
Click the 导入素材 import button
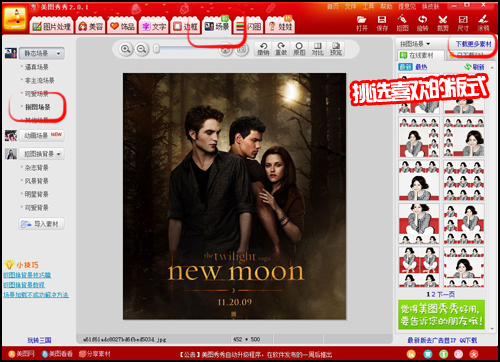point(41,224)
